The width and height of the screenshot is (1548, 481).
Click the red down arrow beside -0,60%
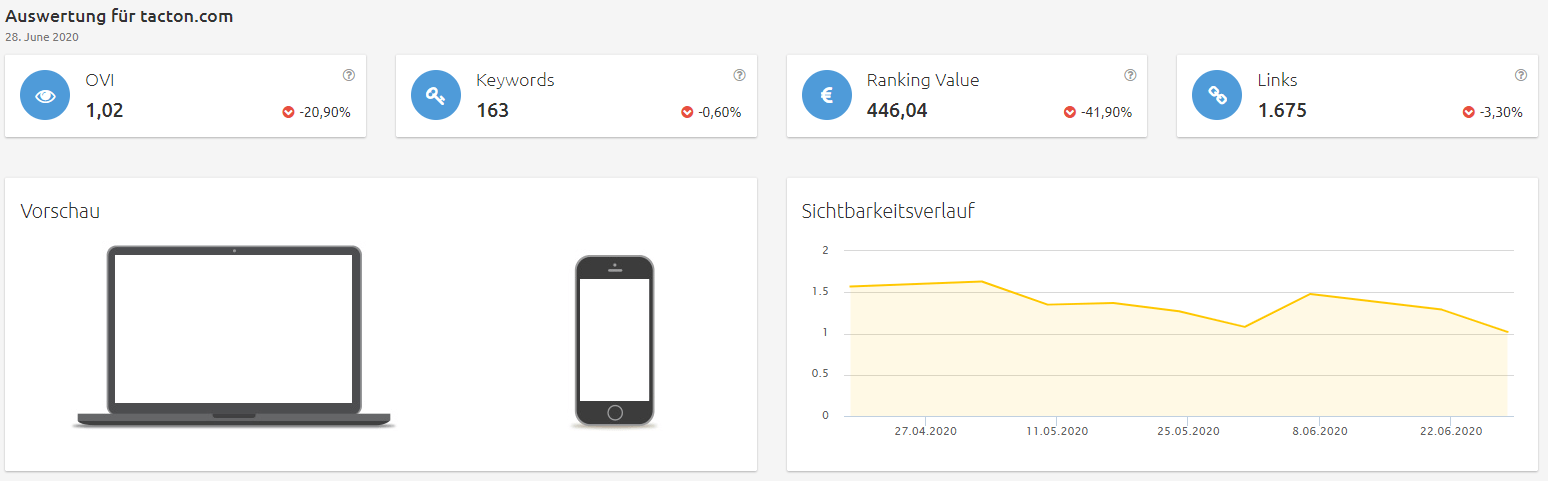point(687,112)
